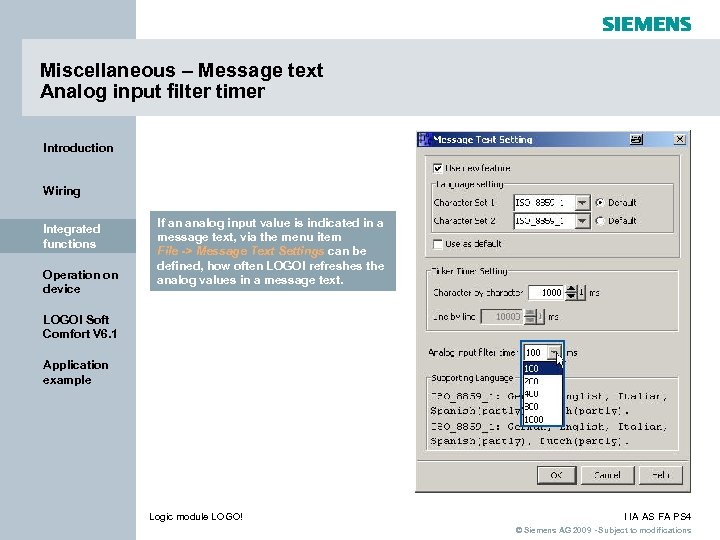The image size is (720, 540).
Task: Click the Siemens logo
Action: [647, 24]
